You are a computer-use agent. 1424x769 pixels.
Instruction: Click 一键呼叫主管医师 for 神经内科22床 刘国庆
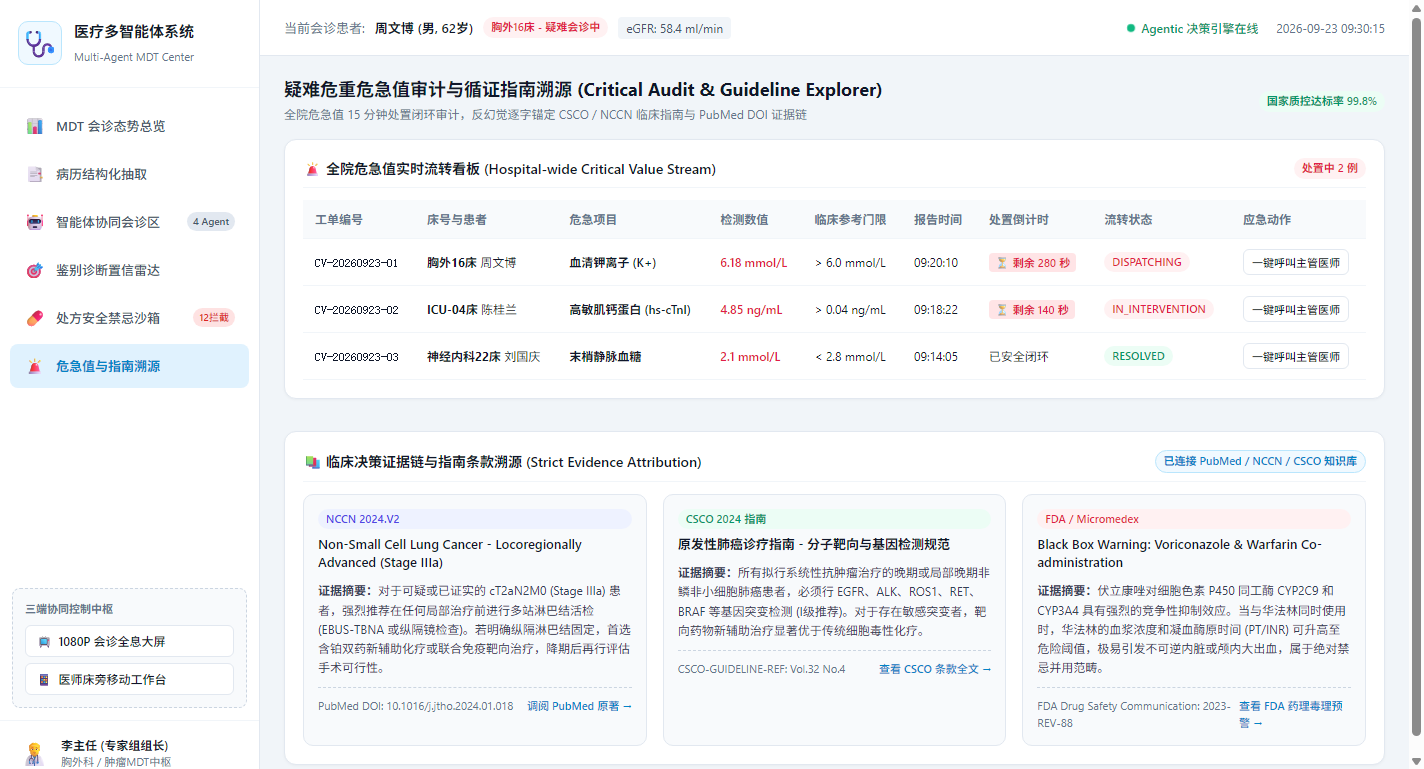point(1295,356)
